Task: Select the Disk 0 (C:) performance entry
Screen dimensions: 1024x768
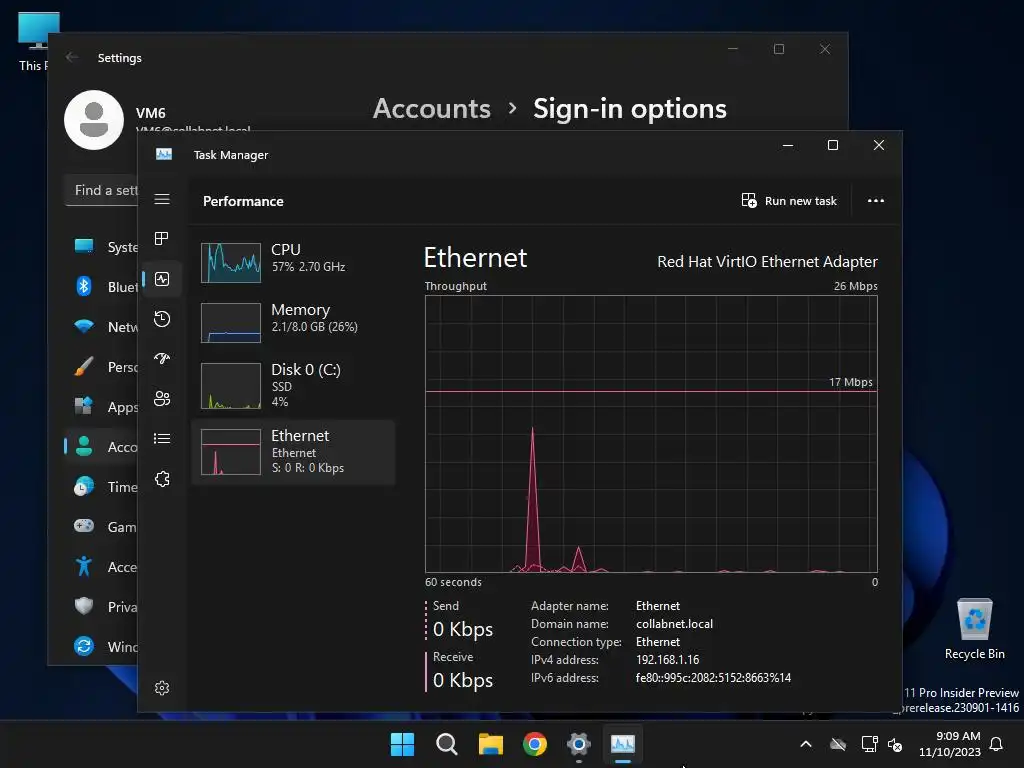Action: [293, 385]
